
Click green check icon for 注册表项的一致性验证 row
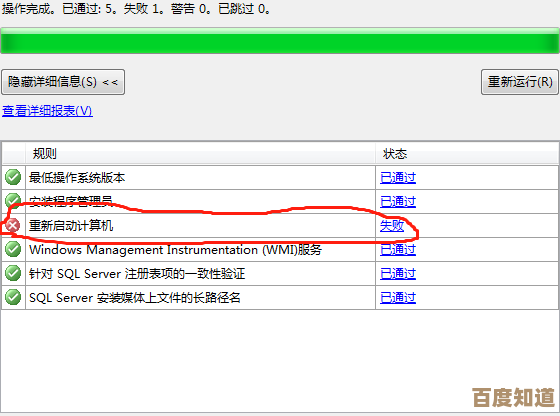pos(13,274)
